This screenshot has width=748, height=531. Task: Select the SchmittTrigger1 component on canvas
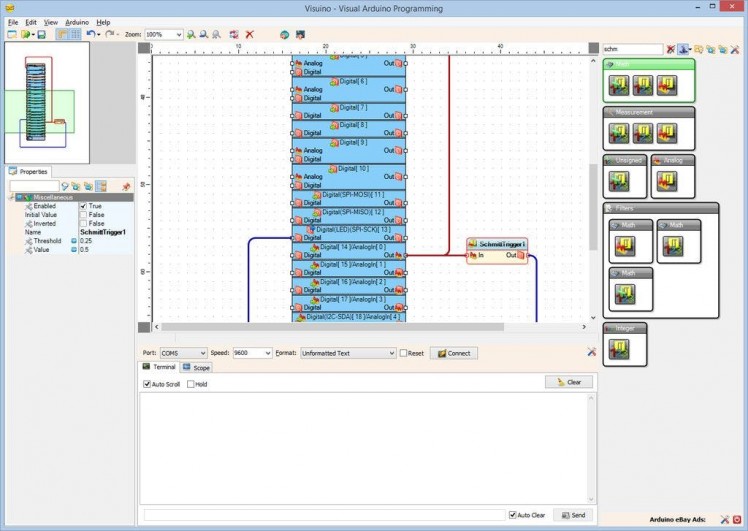coord(497,244)
